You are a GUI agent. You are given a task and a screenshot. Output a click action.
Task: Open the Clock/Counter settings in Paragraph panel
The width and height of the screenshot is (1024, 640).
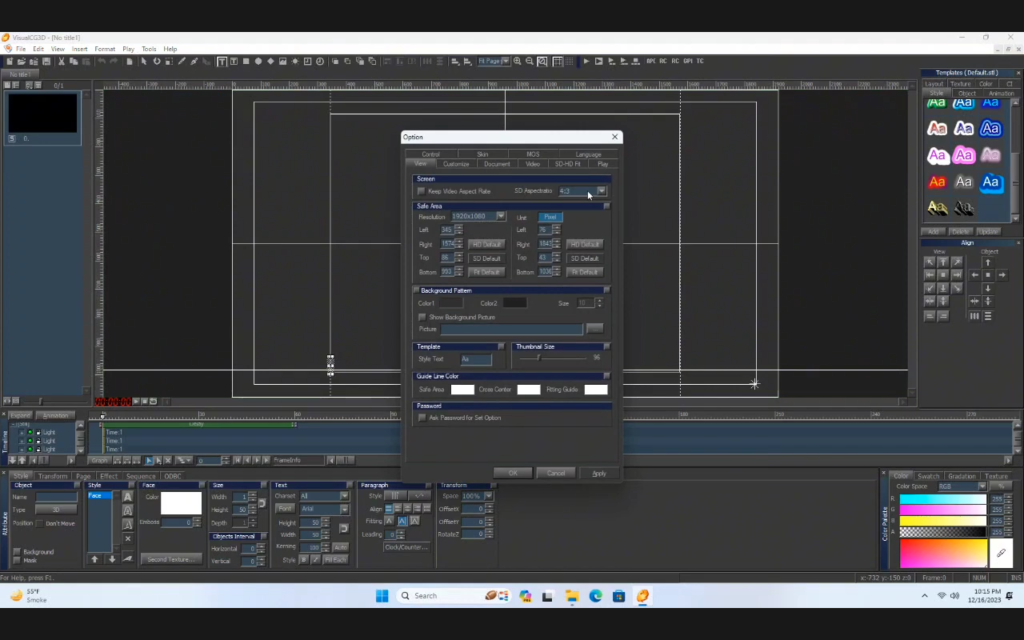coord(406,548)
